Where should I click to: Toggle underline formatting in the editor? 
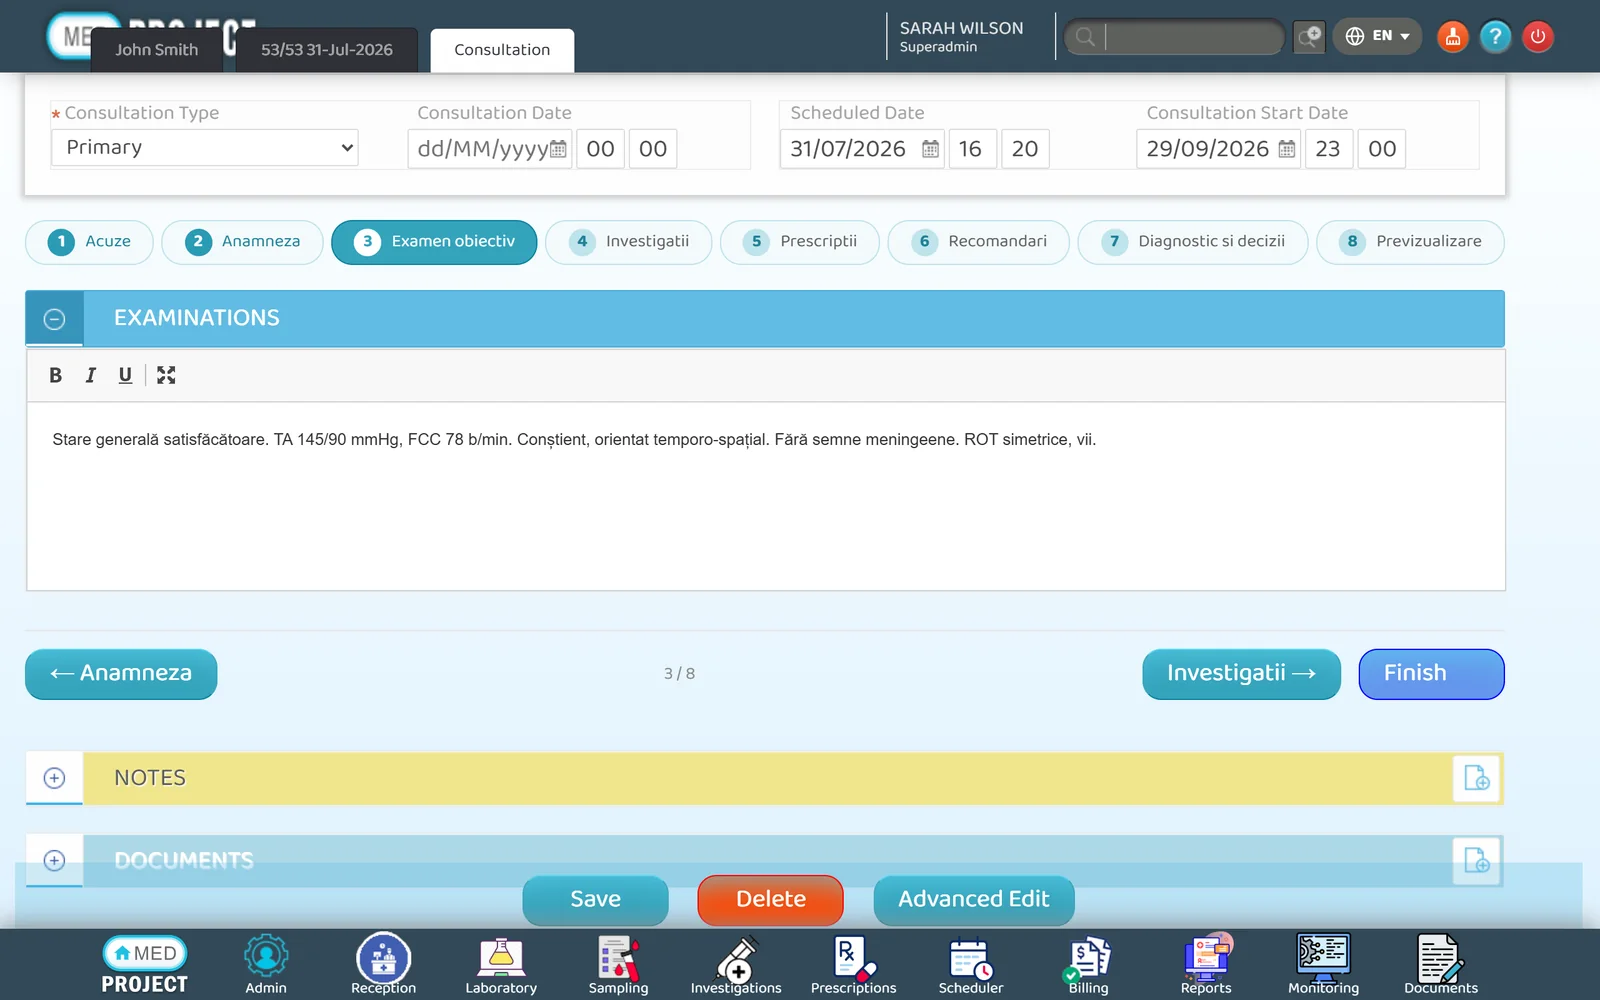(125, 375)
